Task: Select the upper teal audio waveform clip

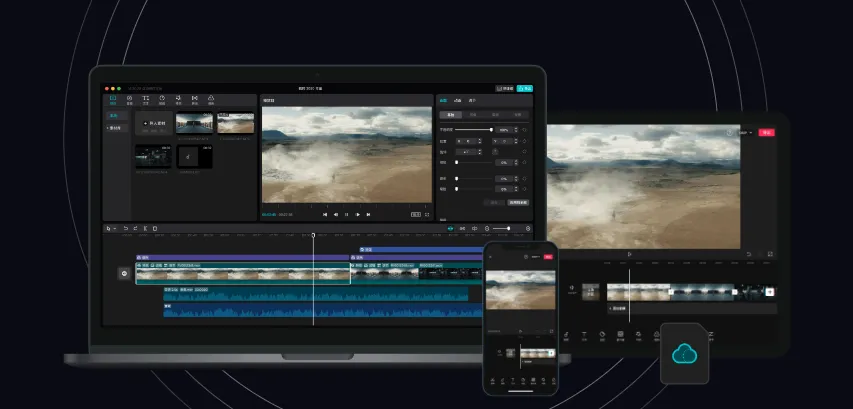Action: pyautogui.click(x=316, y=294)
